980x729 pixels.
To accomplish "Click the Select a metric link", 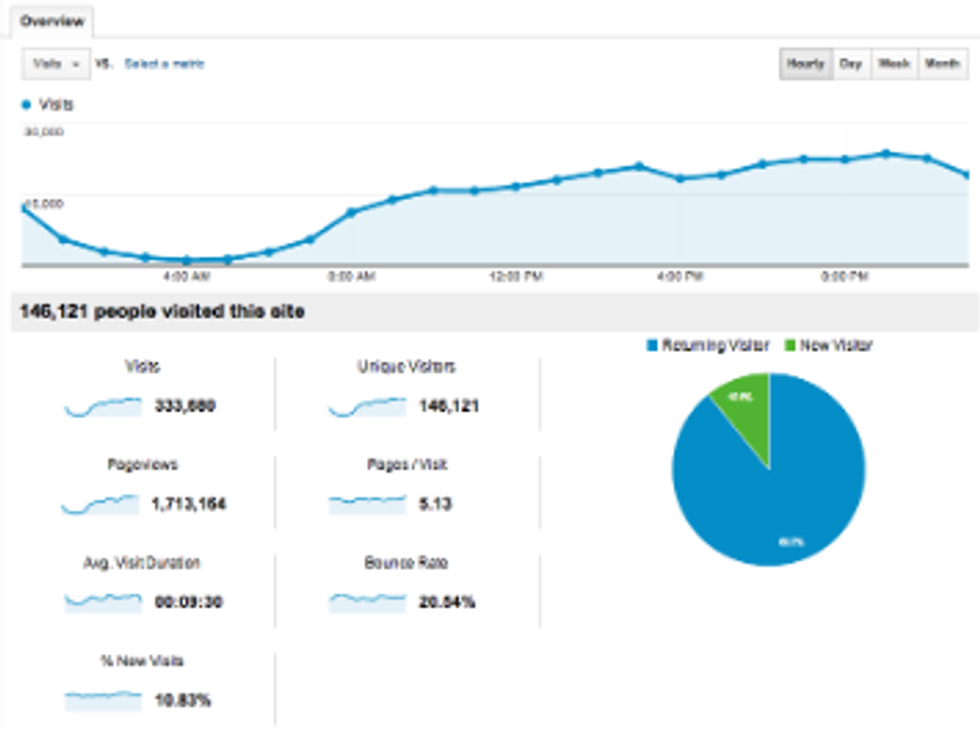I will (164, 64).
